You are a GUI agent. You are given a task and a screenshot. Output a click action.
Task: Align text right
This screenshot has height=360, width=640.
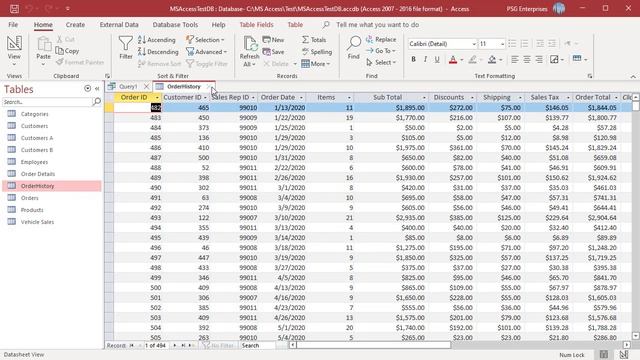tap(539, 60)
